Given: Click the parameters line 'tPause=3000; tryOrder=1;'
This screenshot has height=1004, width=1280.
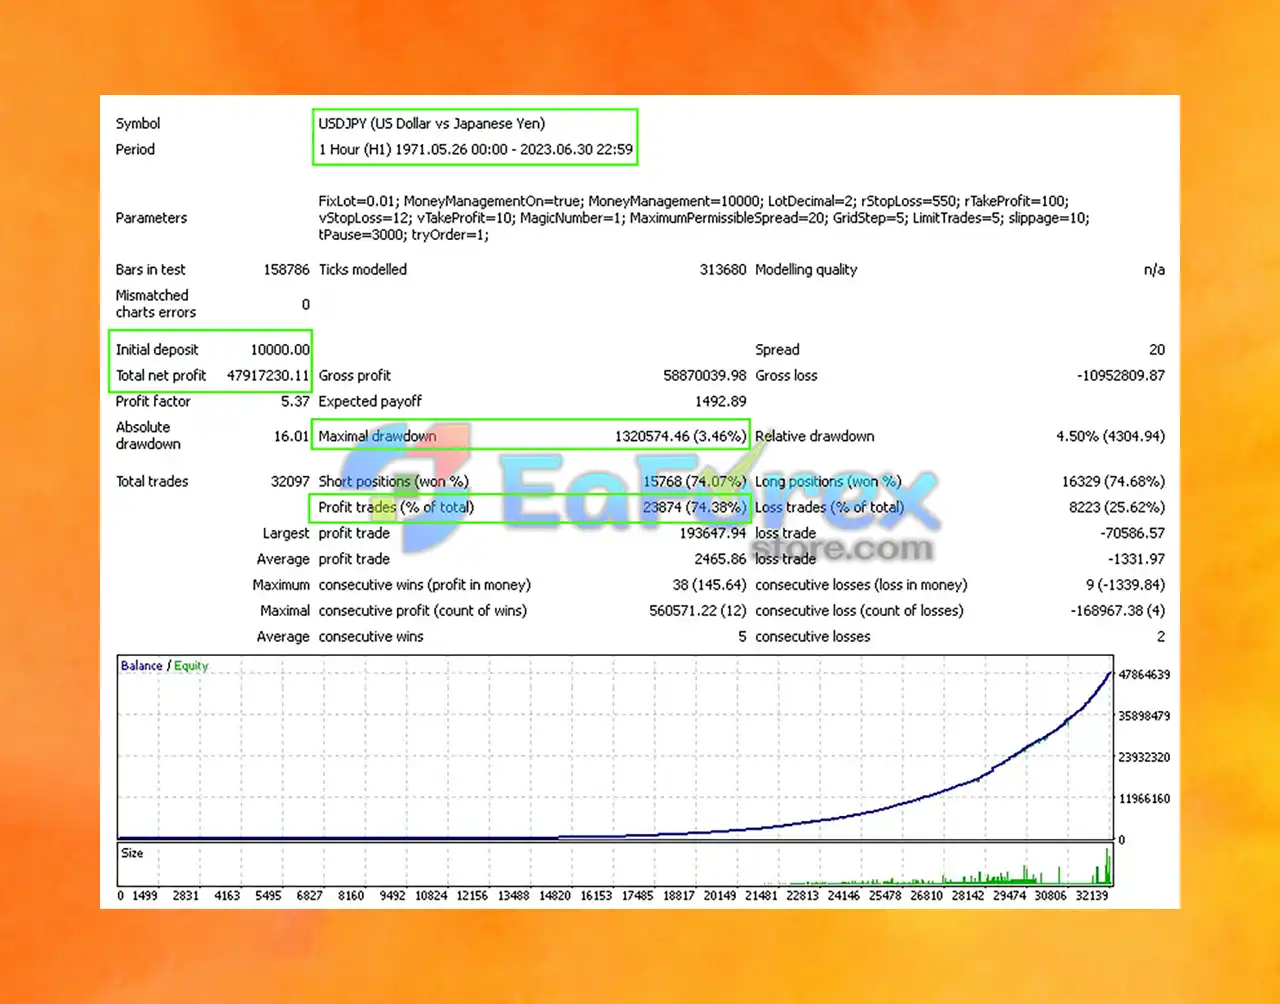Looking at the screenshot, I should pos(404,235).
